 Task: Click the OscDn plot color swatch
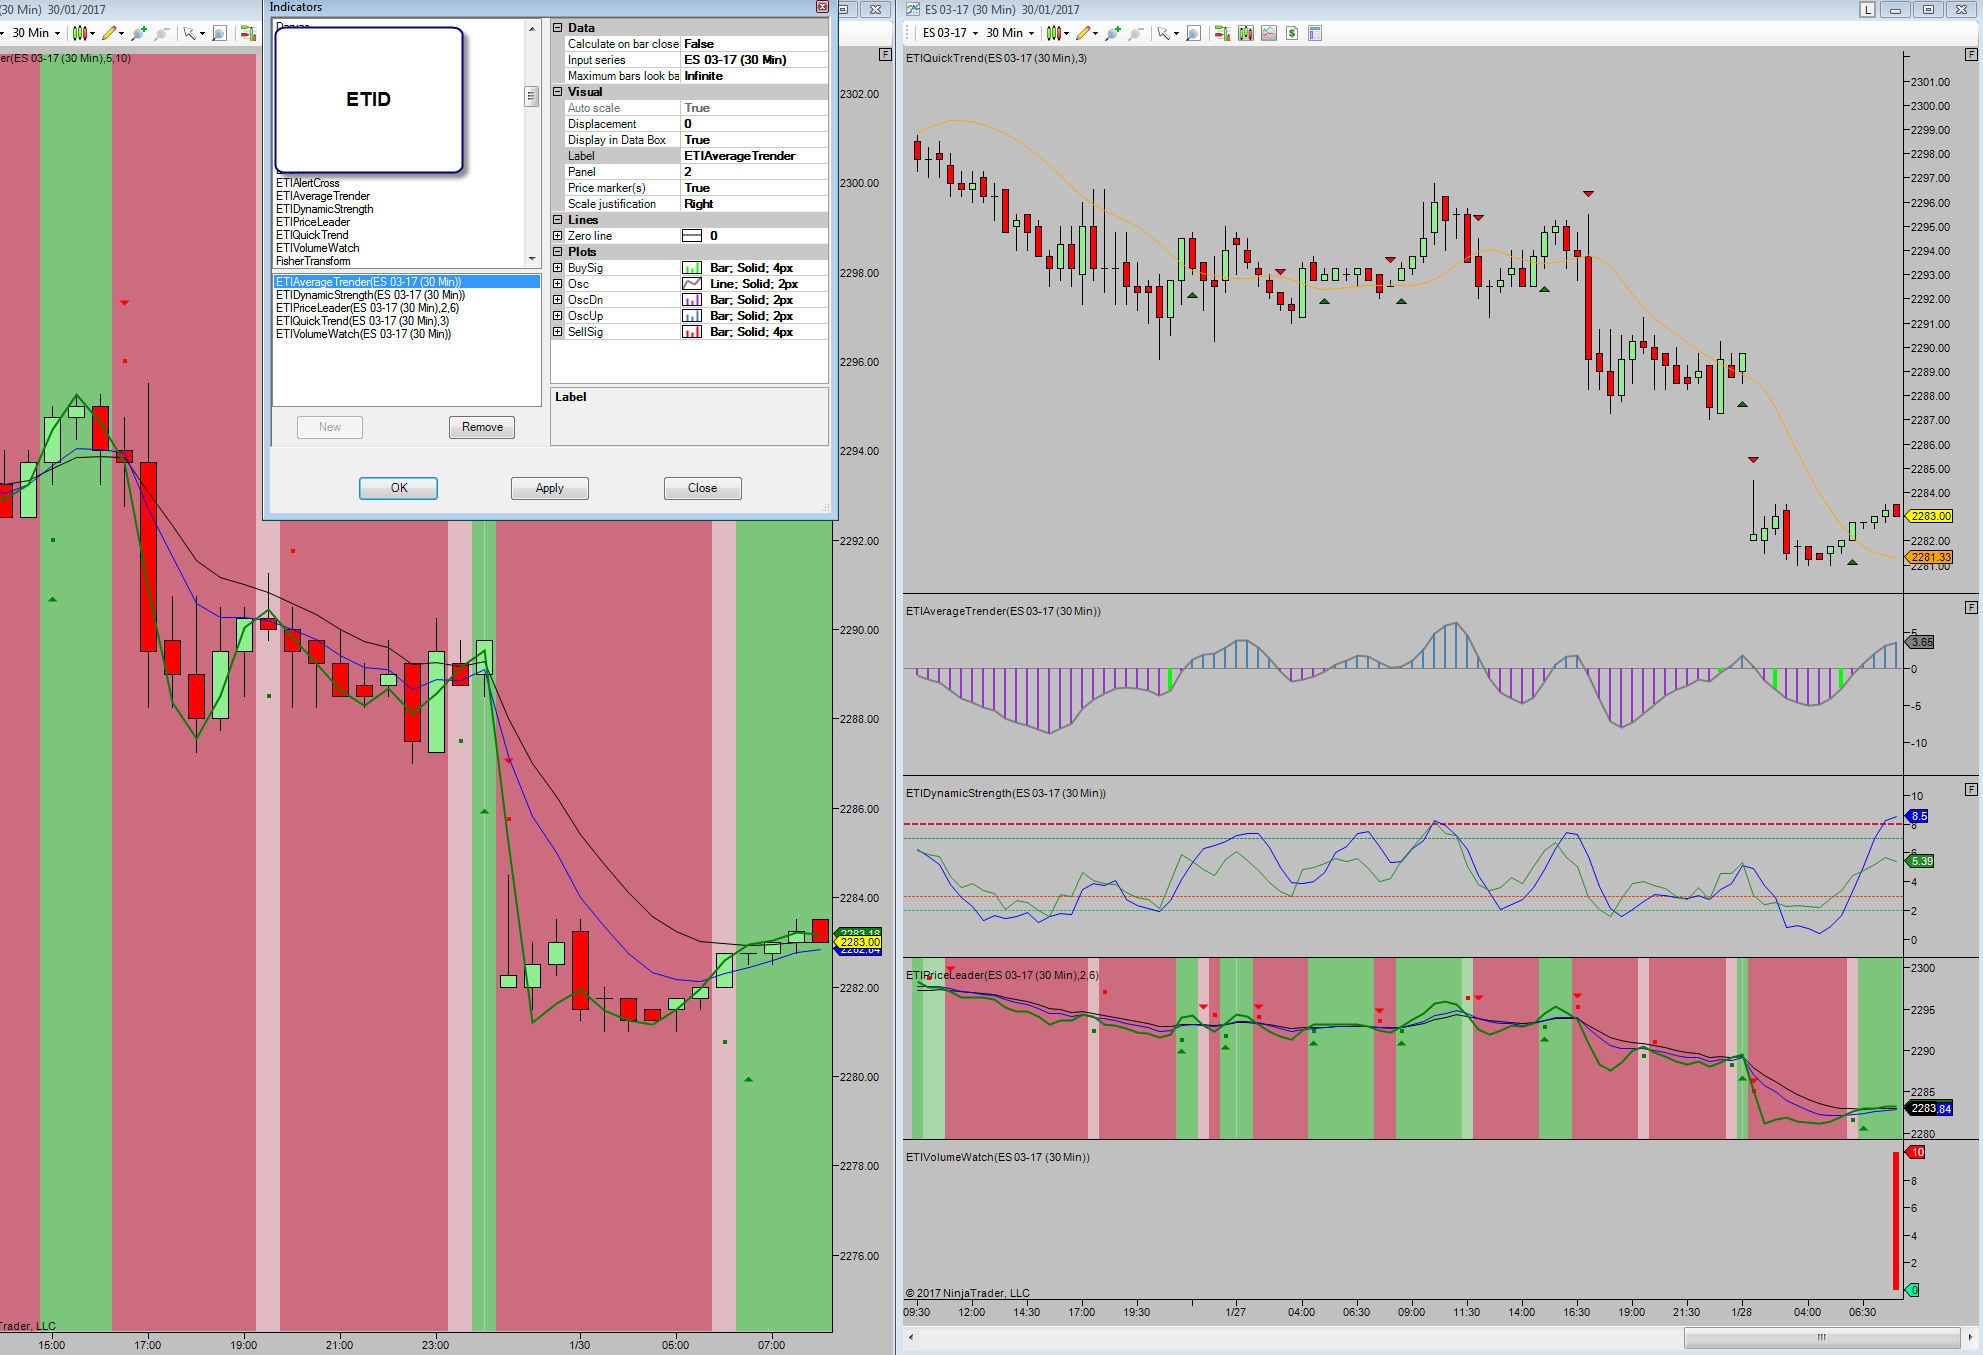(x=691, y=300)
